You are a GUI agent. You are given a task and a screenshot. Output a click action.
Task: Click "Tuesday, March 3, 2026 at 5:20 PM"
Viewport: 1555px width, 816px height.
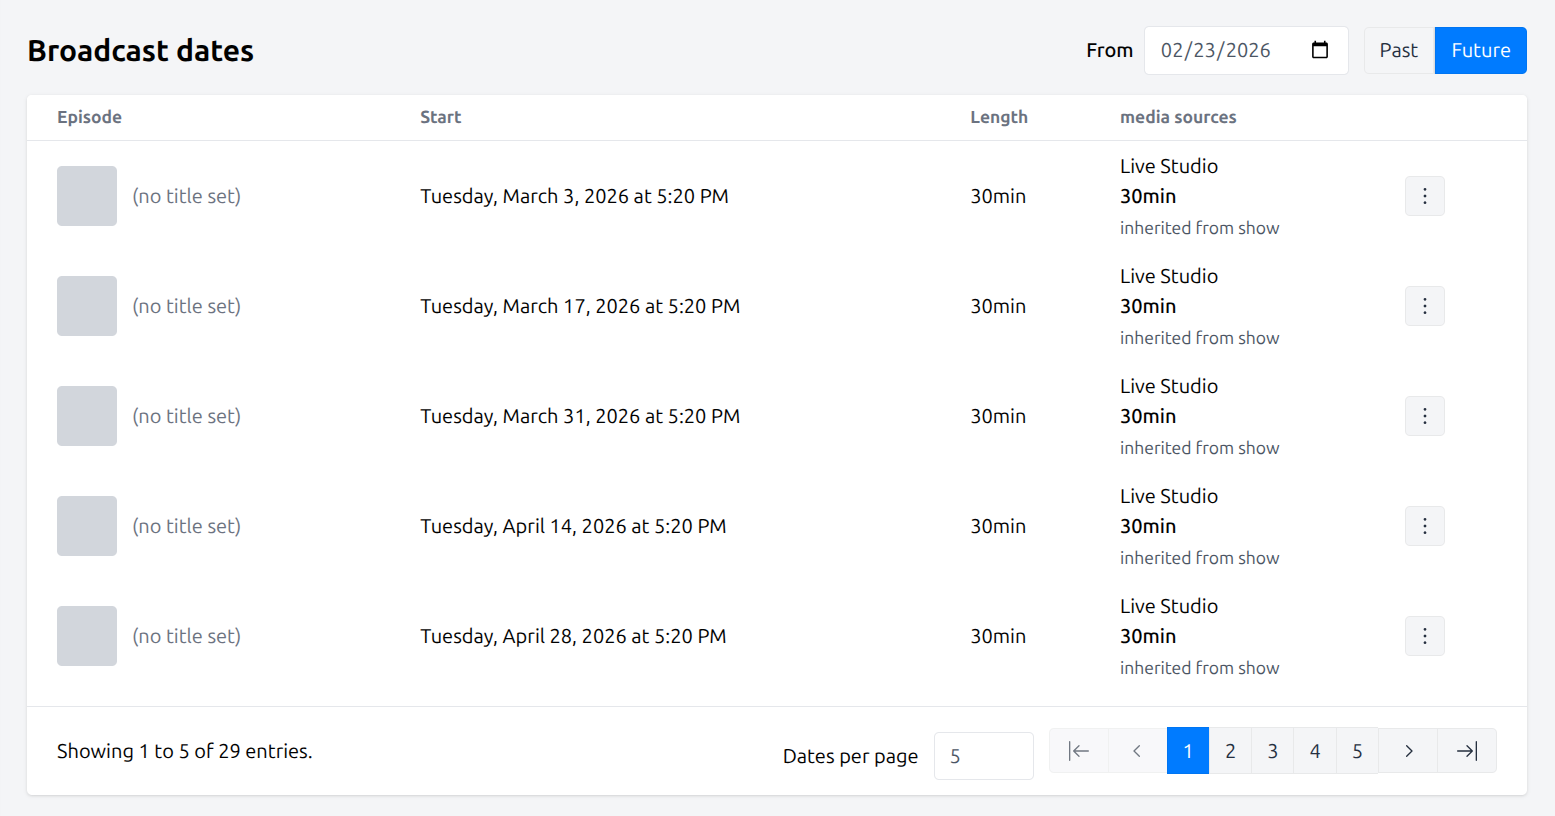tap(574, 197)
